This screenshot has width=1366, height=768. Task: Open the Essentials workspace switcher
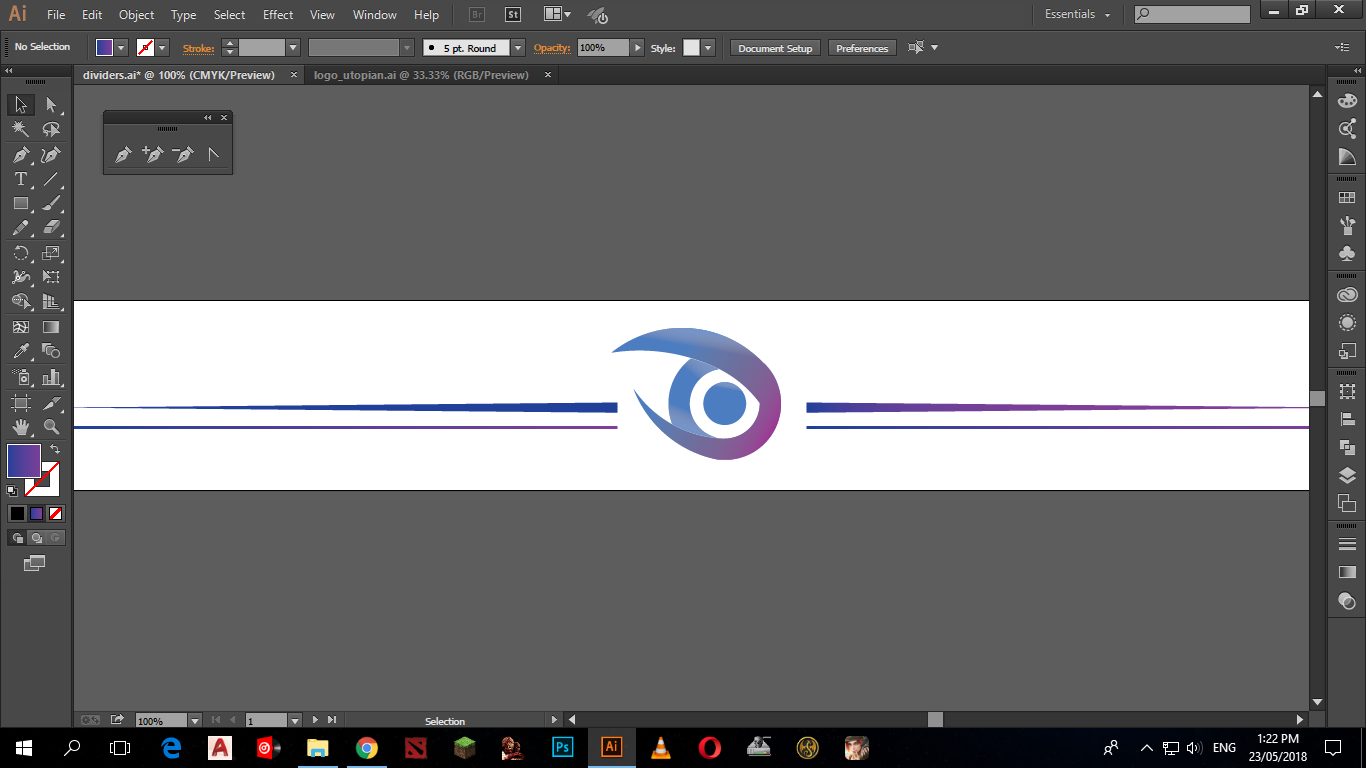pyautogui.click(x=1077, y=14)
